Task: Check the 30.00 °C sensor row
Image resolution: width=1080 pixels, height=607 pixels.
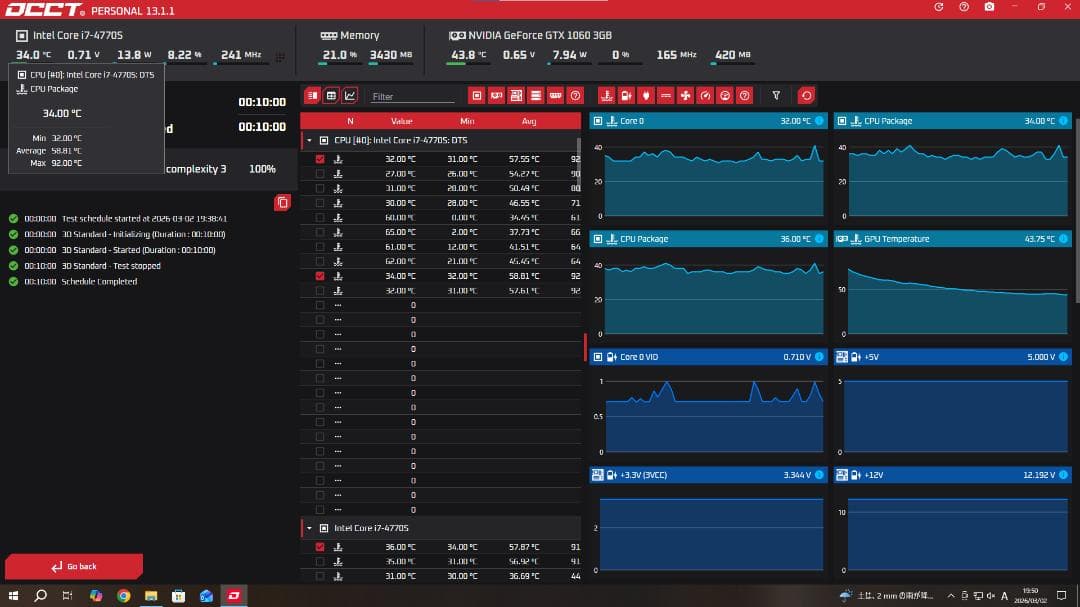Action: click(x=320, y=203)
